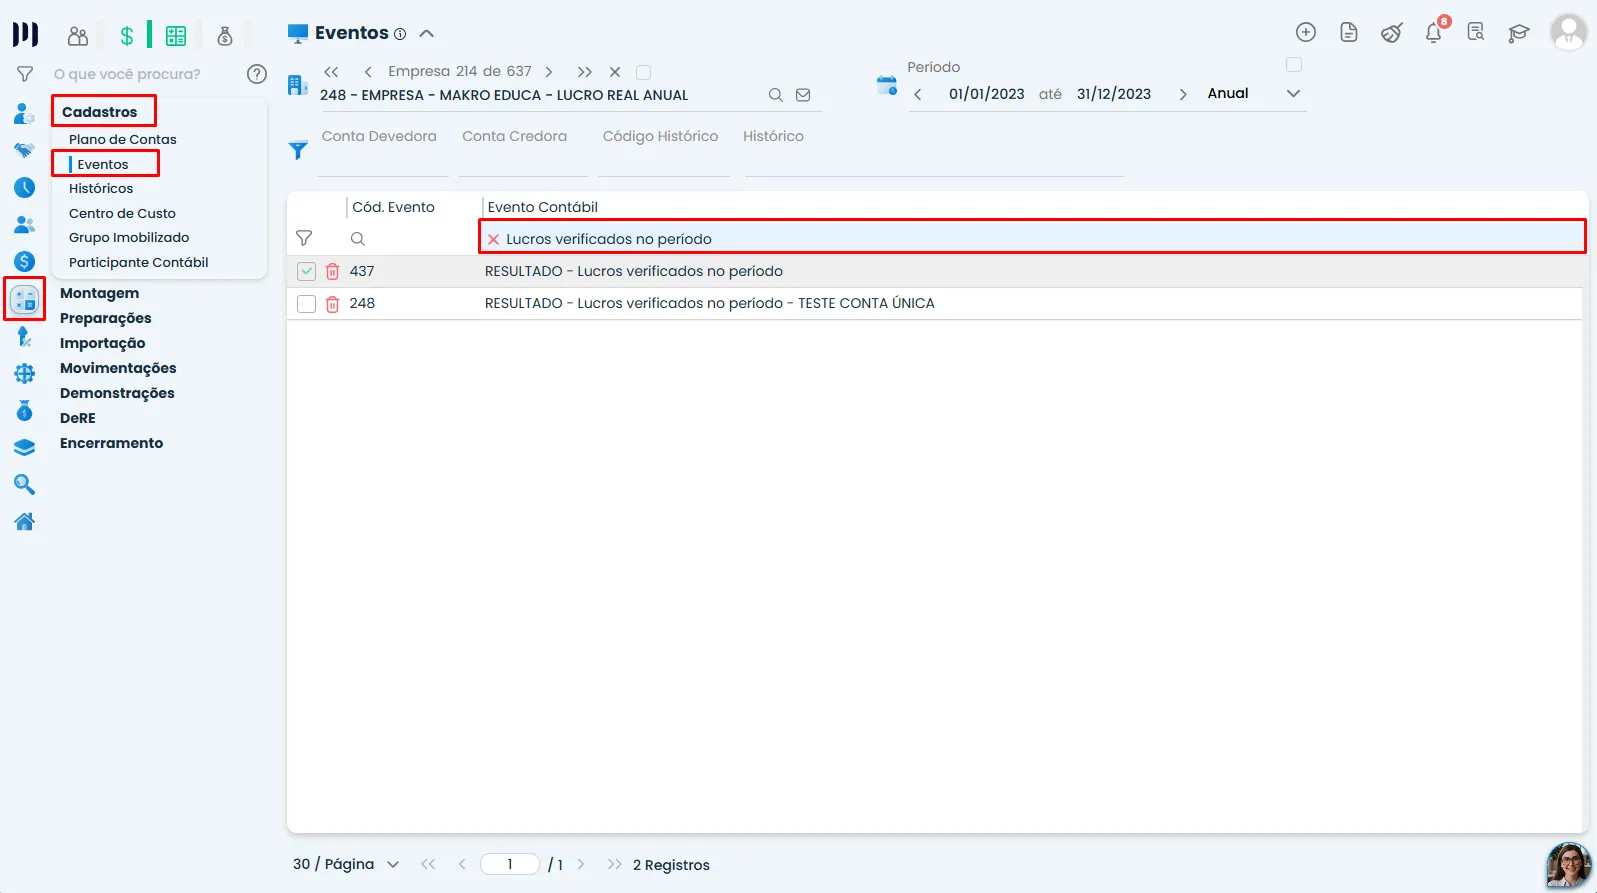
Task: Expand the Anual period dropdown
Action: (1293, 93)
